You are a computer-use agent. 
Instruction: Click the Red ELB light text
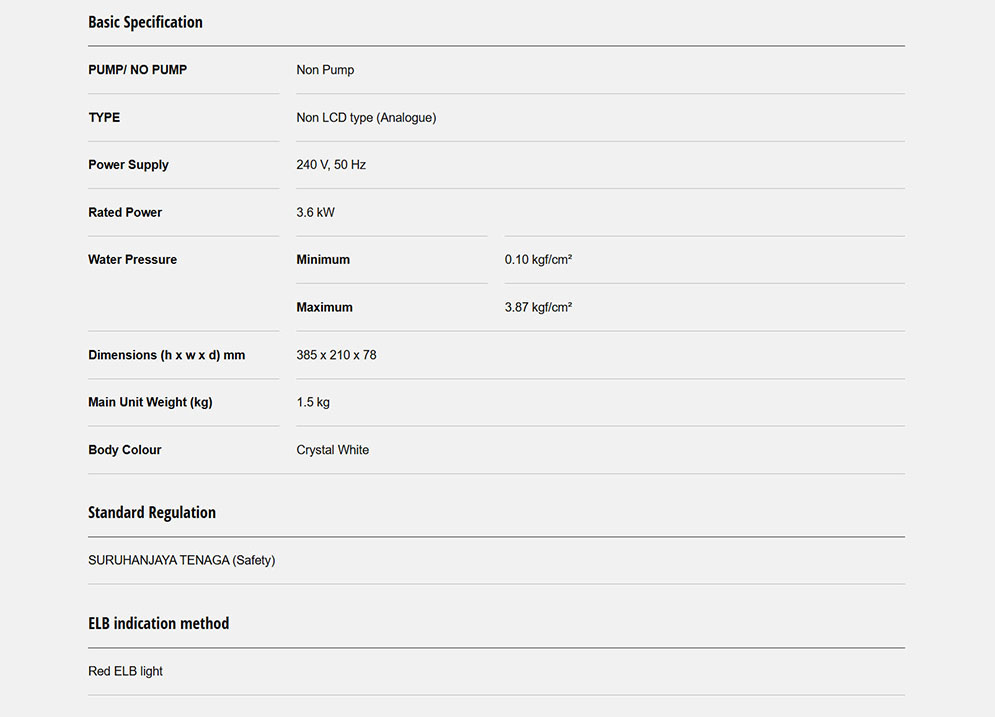125,671
